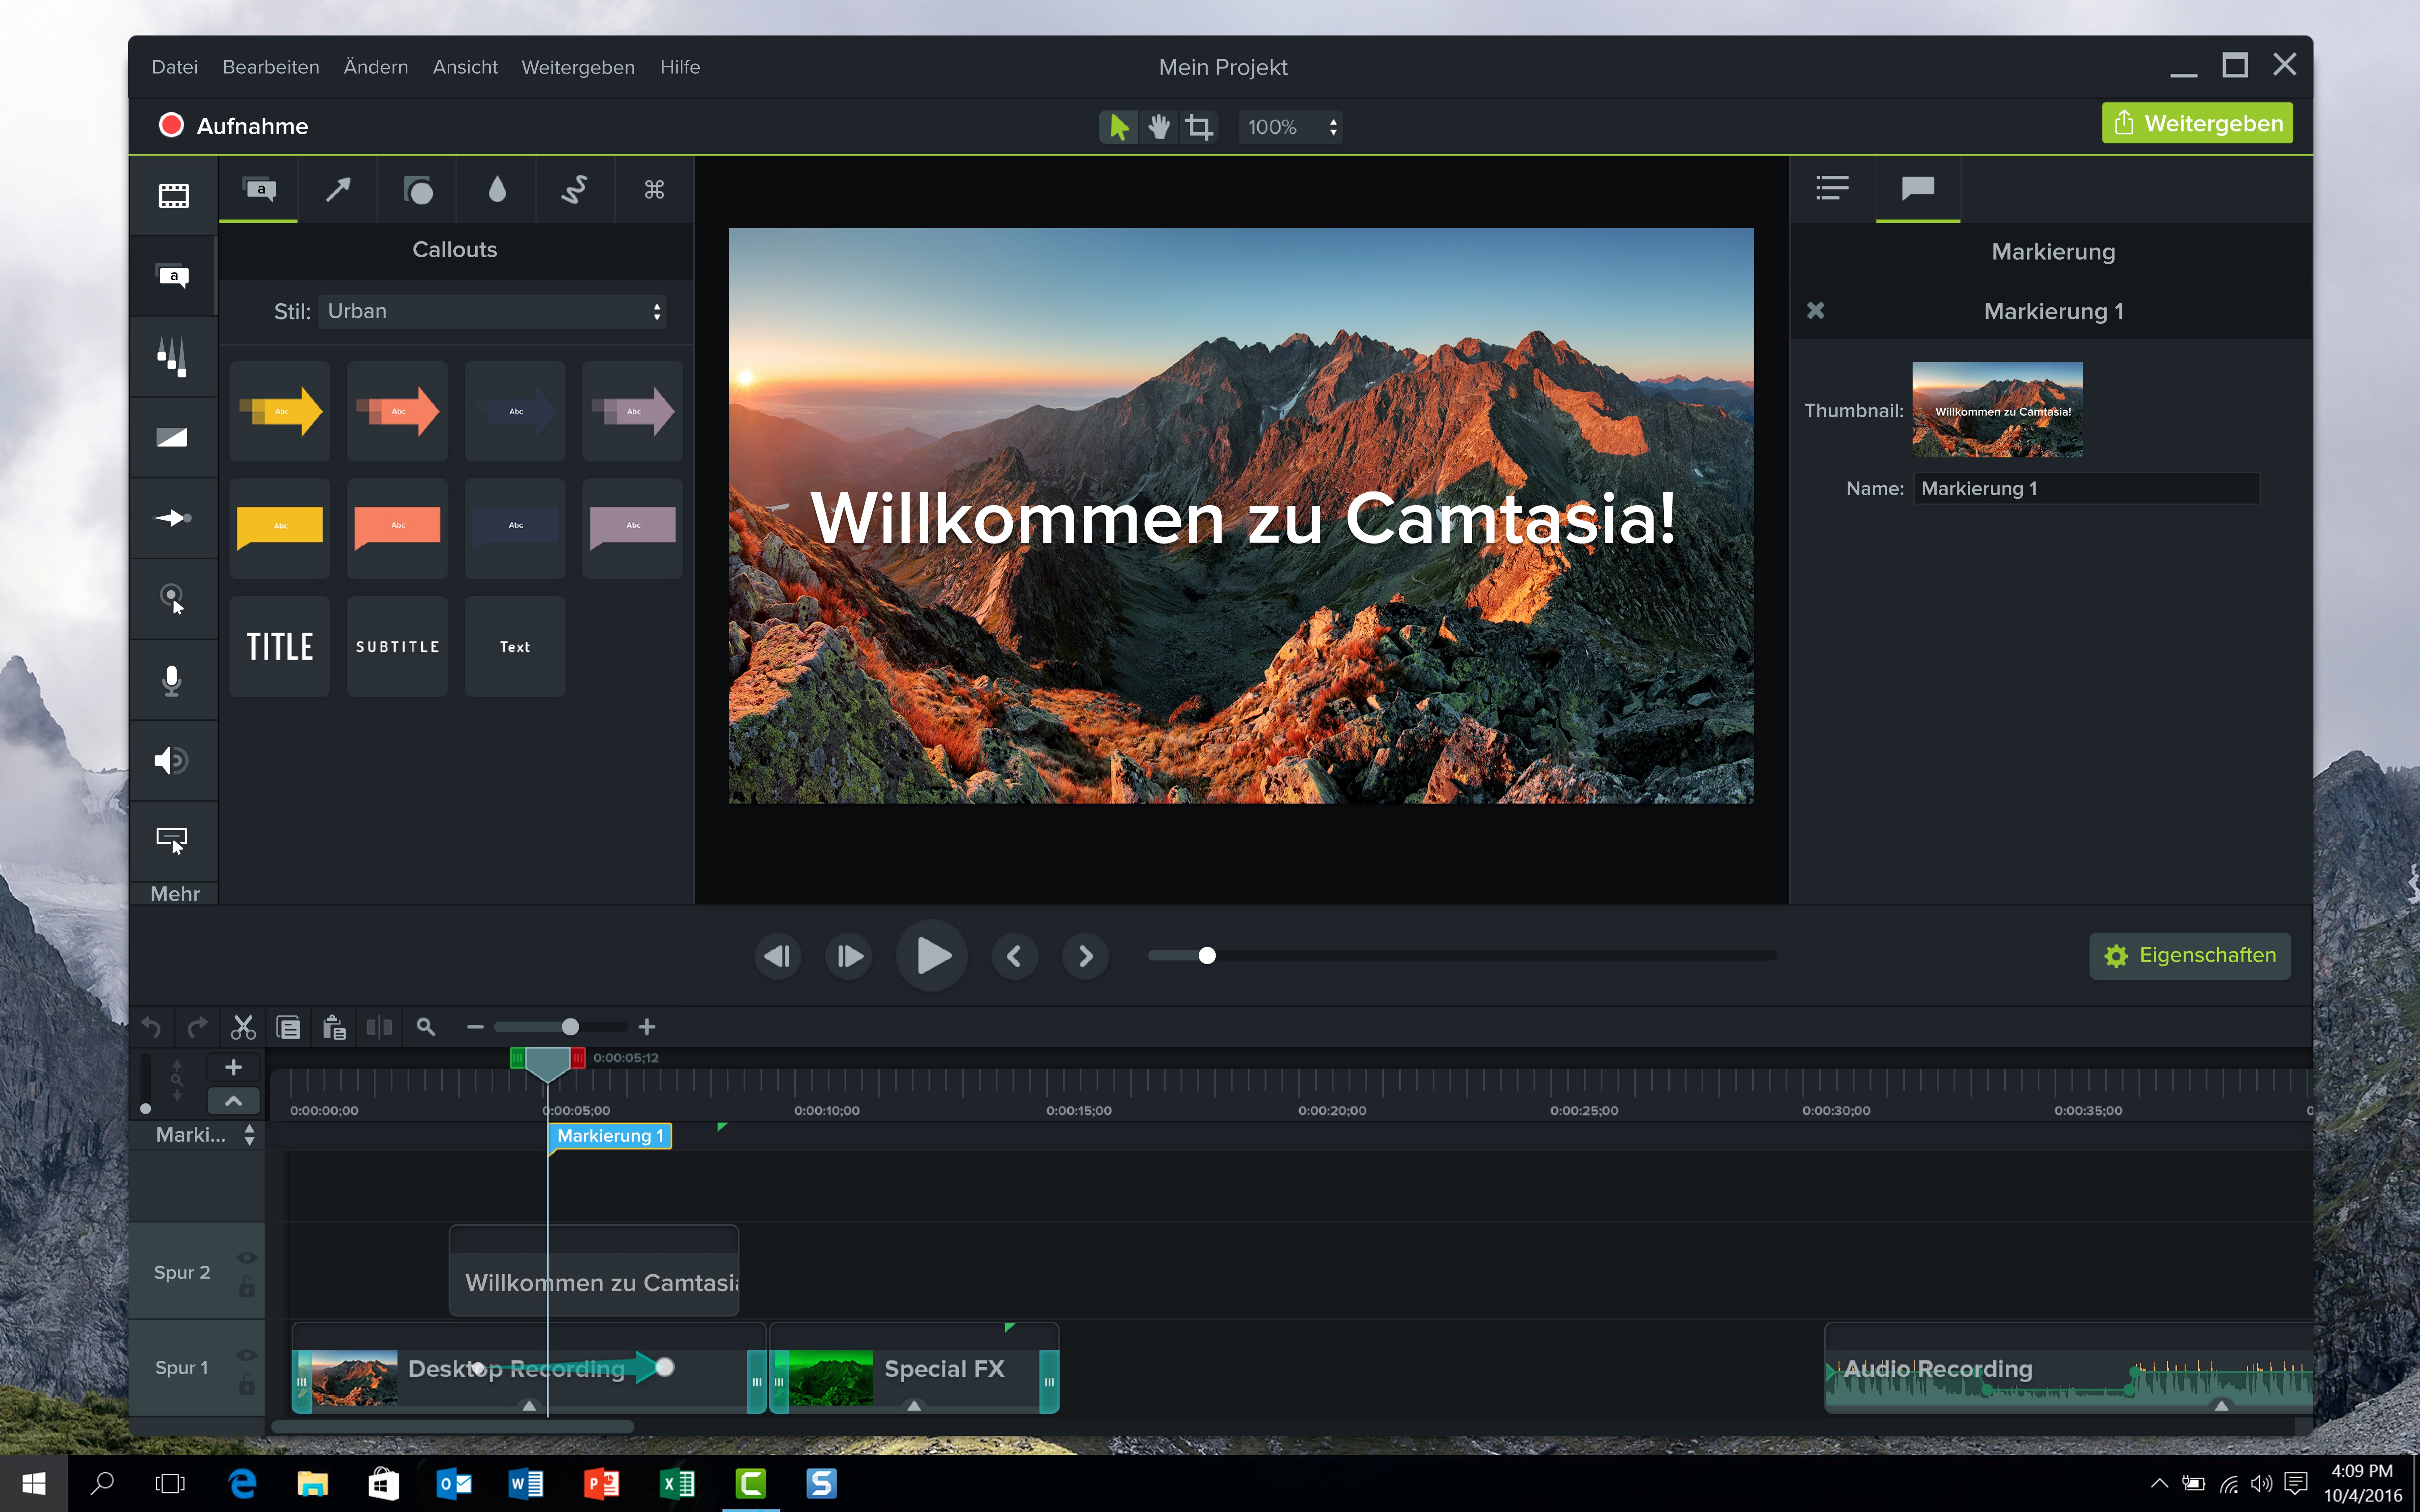The image size is (2420, 1512).
Task: Cut the selection with scissors icon
Action: [243, 1027]
